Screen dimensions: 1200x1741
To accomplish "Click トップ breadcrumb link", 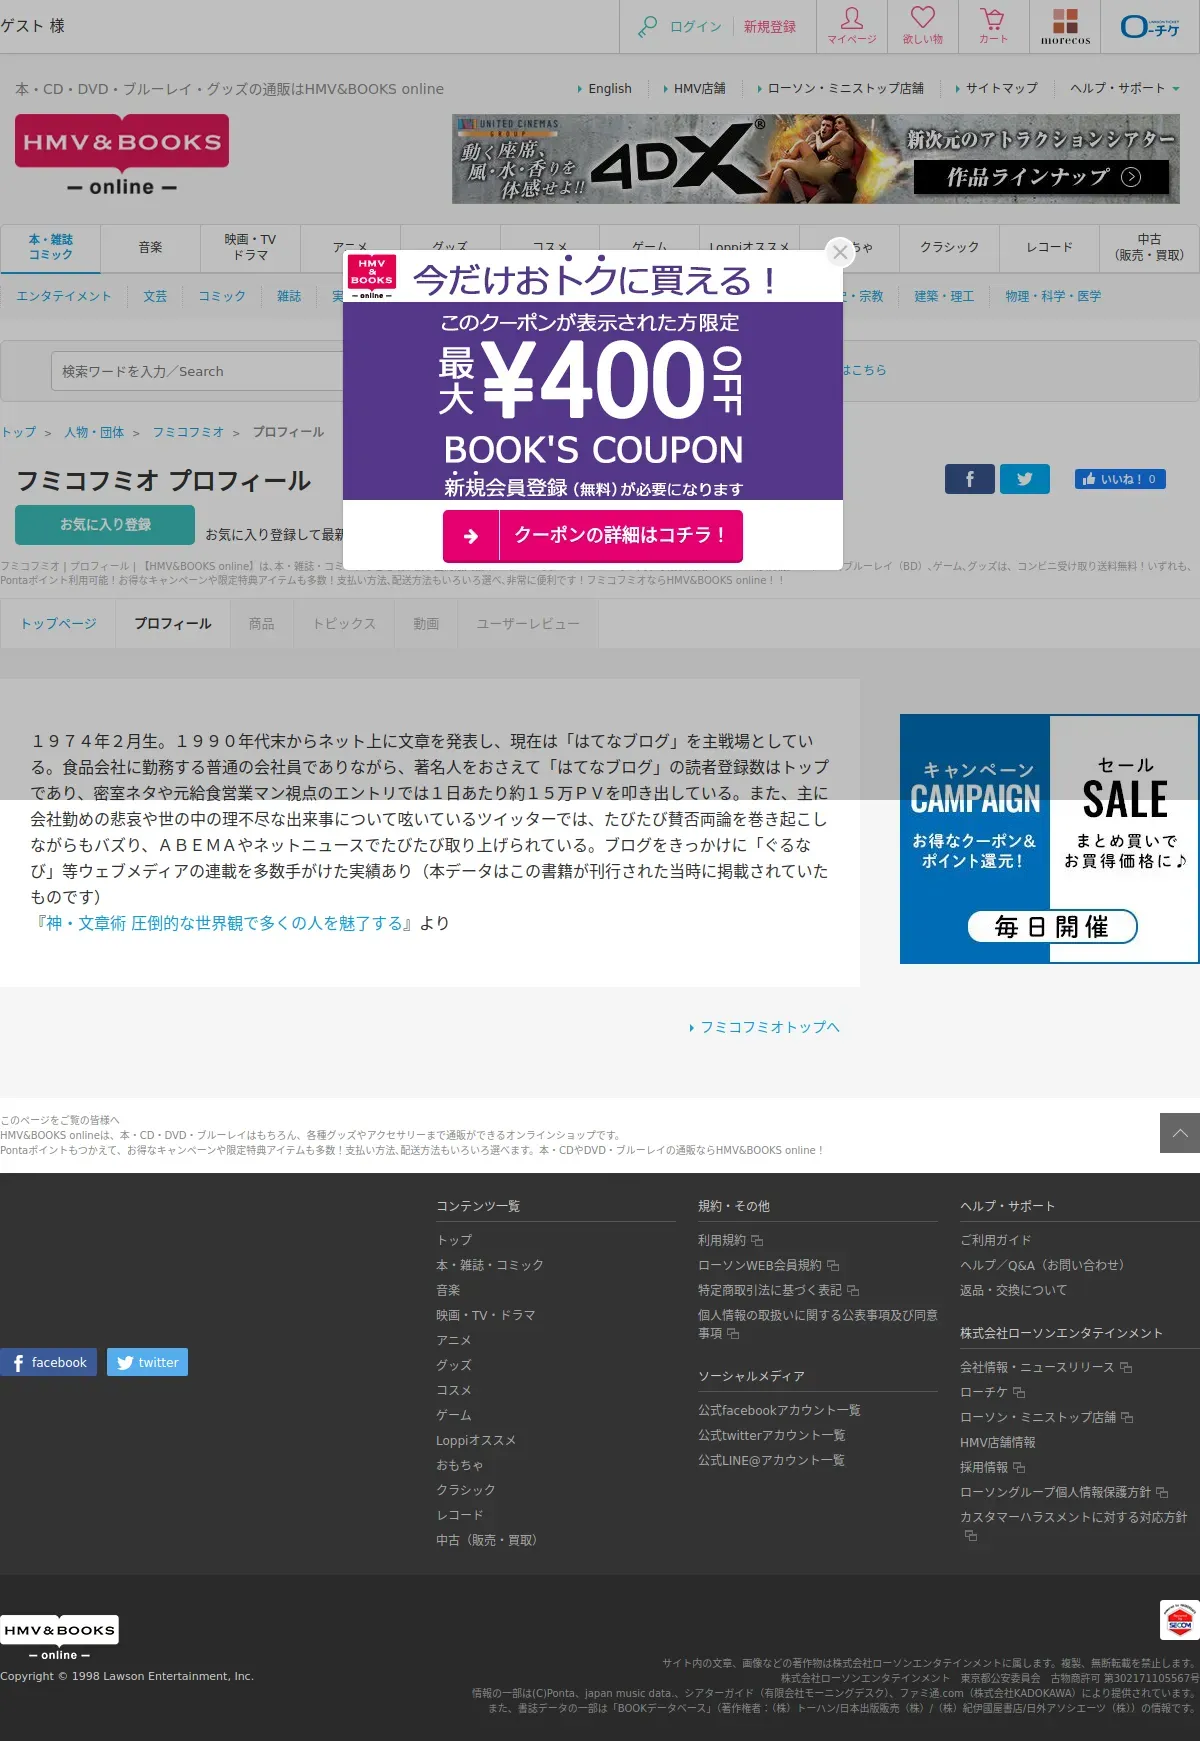I will pyautogui.click(x=19, y=432).
